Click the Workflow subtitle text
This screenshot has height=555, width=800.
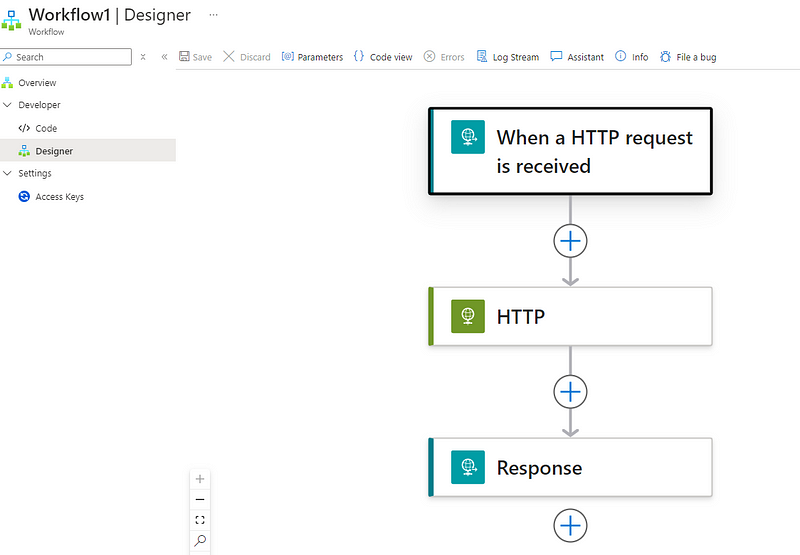[46, 32]
